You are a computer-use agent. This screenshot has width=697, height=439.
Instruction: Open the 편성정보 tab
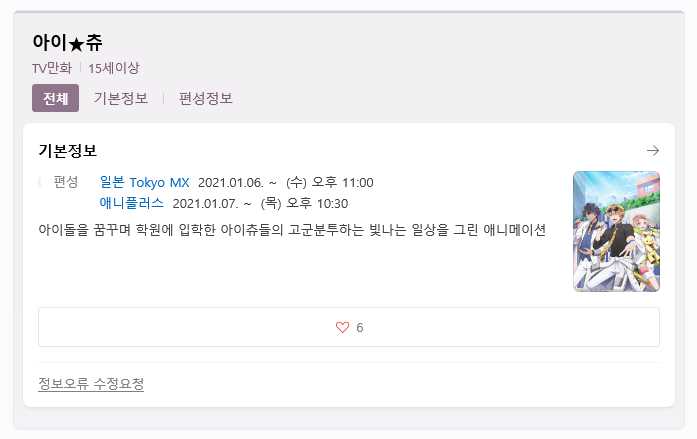coord(205,98)
